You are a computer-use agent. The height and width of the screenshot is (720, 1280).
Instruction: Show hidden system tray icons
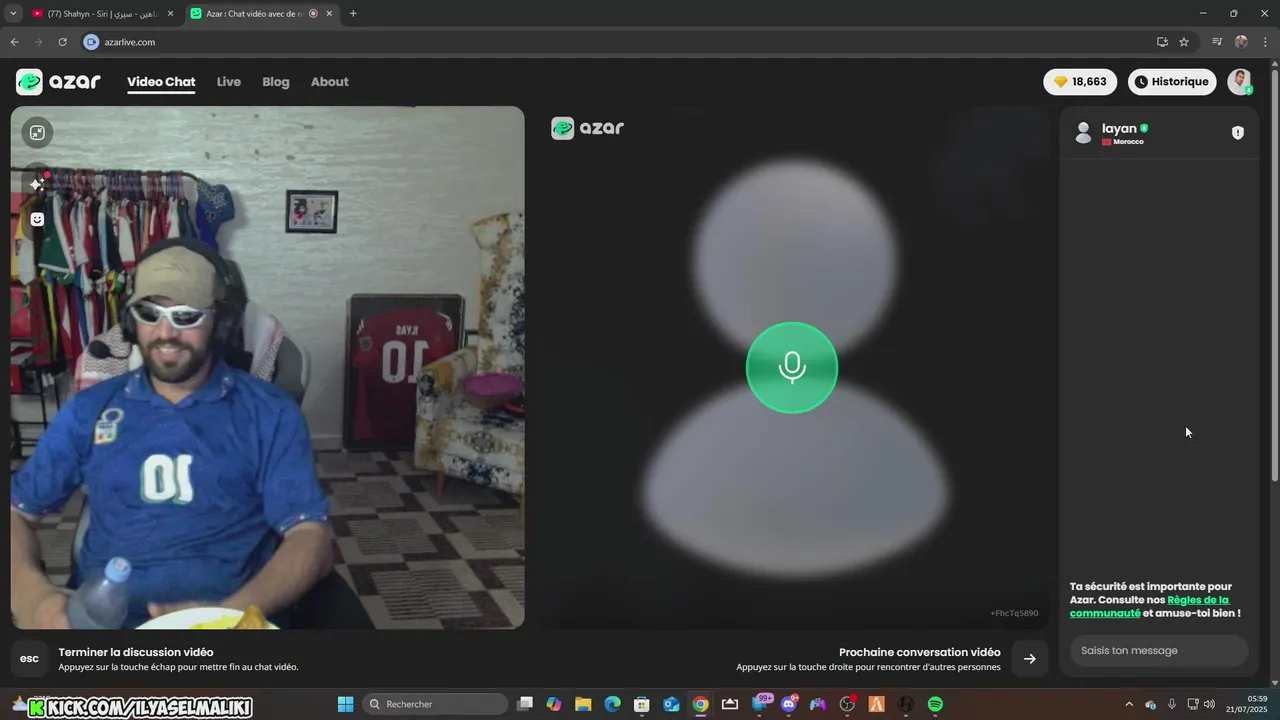click(x=1129, y=704)
